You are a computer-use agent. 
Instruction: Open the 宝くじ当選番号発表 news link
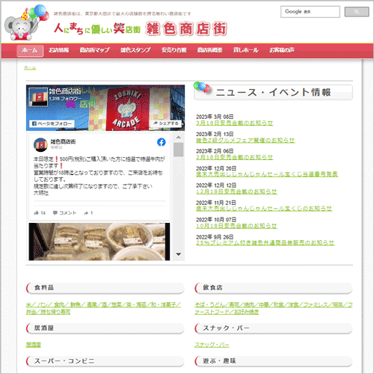click(x=267, y=174)
